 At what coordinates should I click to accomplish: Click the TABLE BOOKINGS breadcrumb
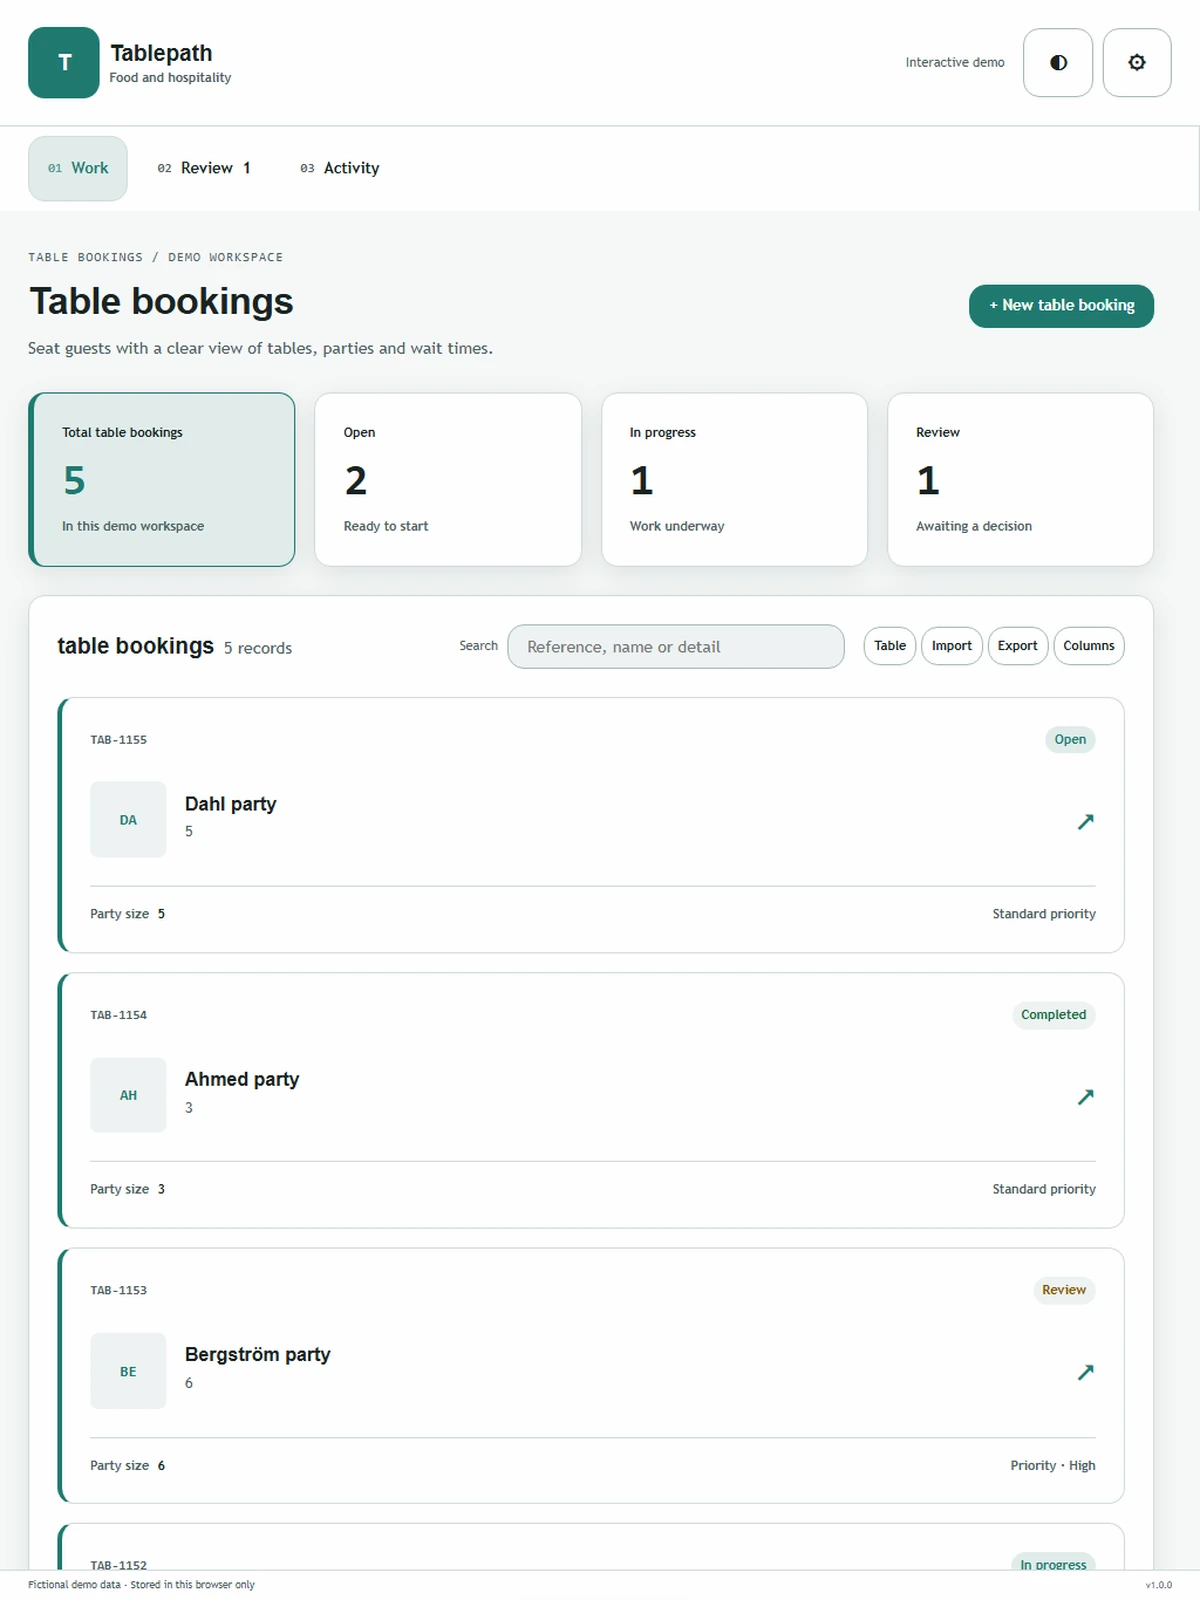click(86, 257)
